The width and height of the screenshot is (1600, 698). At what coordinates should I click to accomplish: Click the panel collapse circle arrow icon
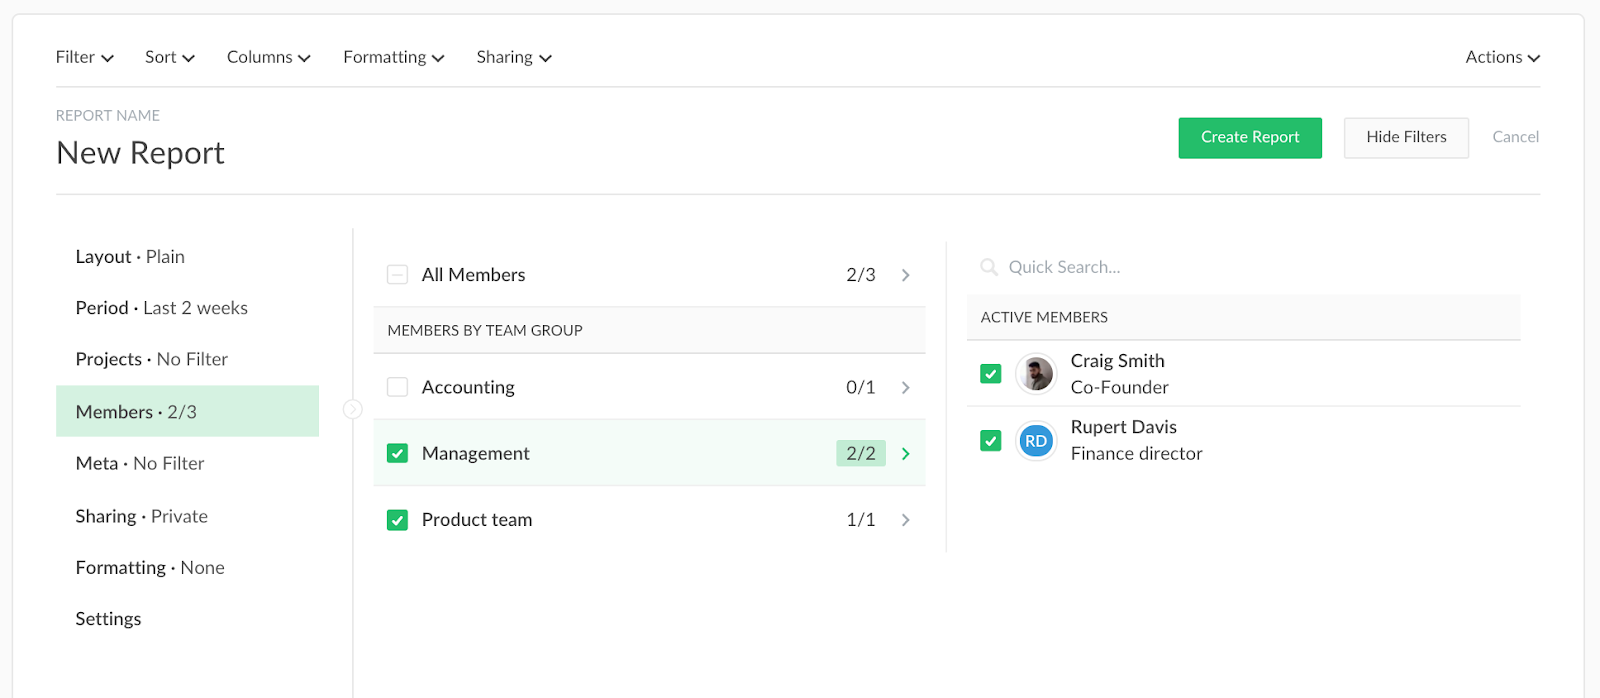[x=352, y=409]
